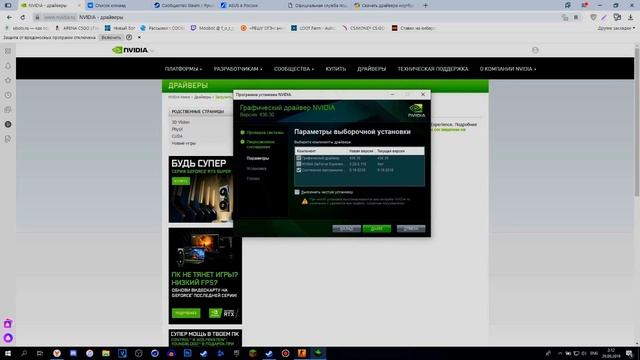Enable the clean installation checkbox
The image size is (640, 360).
(x=297, y=192)
